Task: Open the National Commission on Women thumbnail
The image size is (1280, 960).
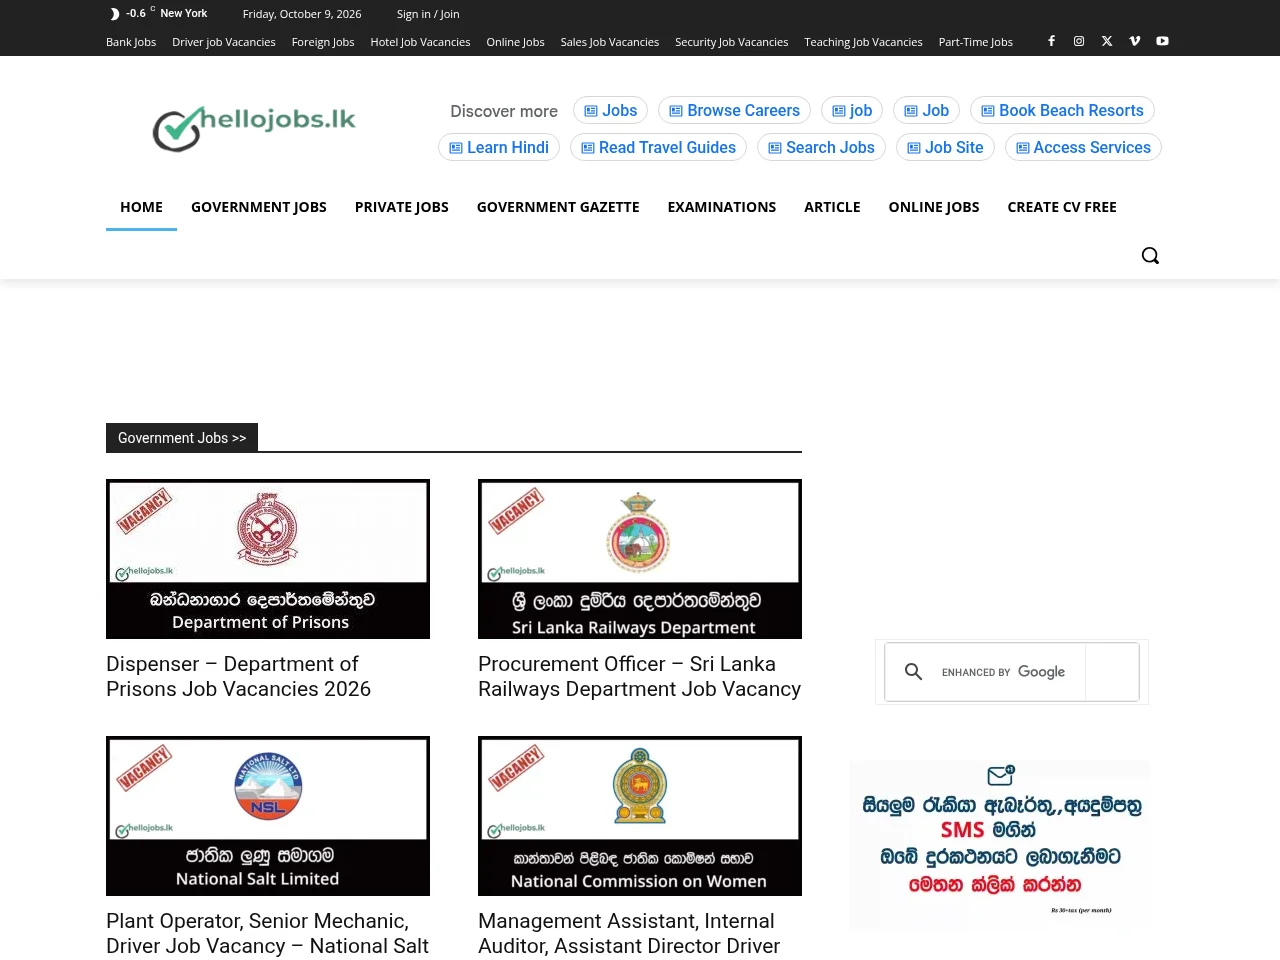Action: tap(640, 816)
